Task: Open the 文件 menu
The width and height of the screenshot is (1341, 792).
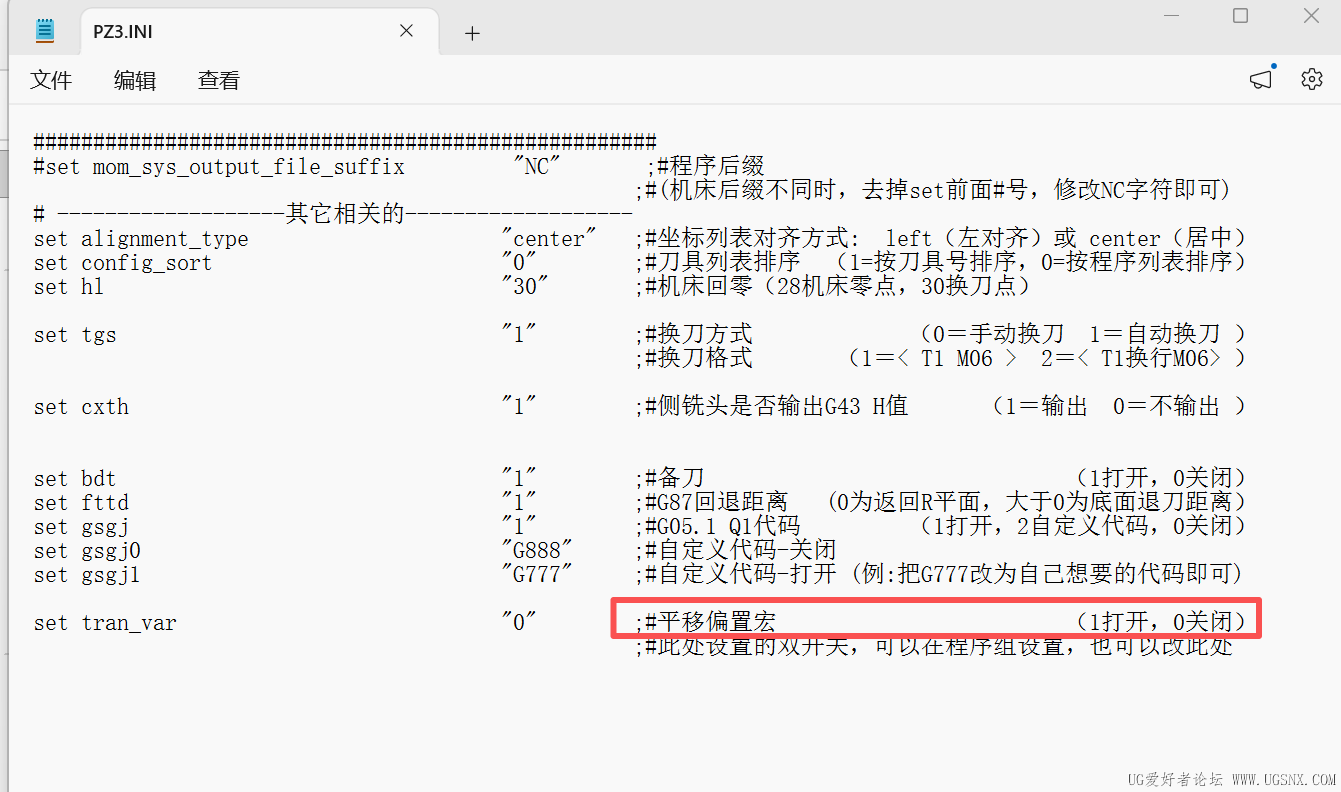Action: [x=51, y=80]
